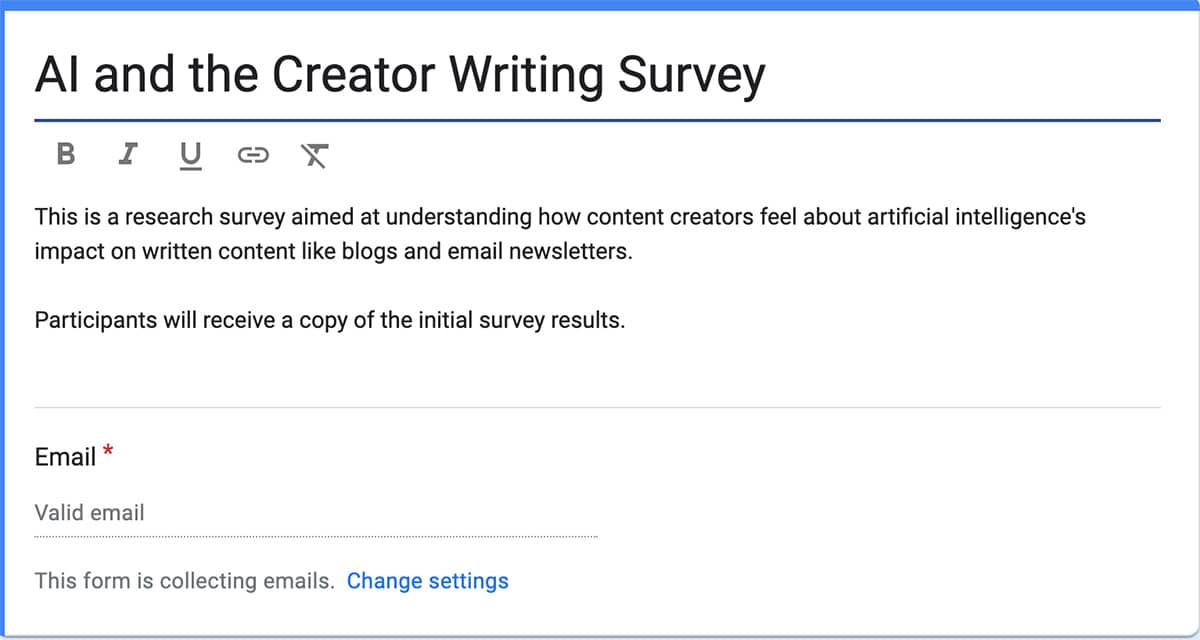Image resolution: width=1200 pixels, height=640 pixels.
Task: Click the 'Participants will receive a copy' line
Action: click(330, 321)
